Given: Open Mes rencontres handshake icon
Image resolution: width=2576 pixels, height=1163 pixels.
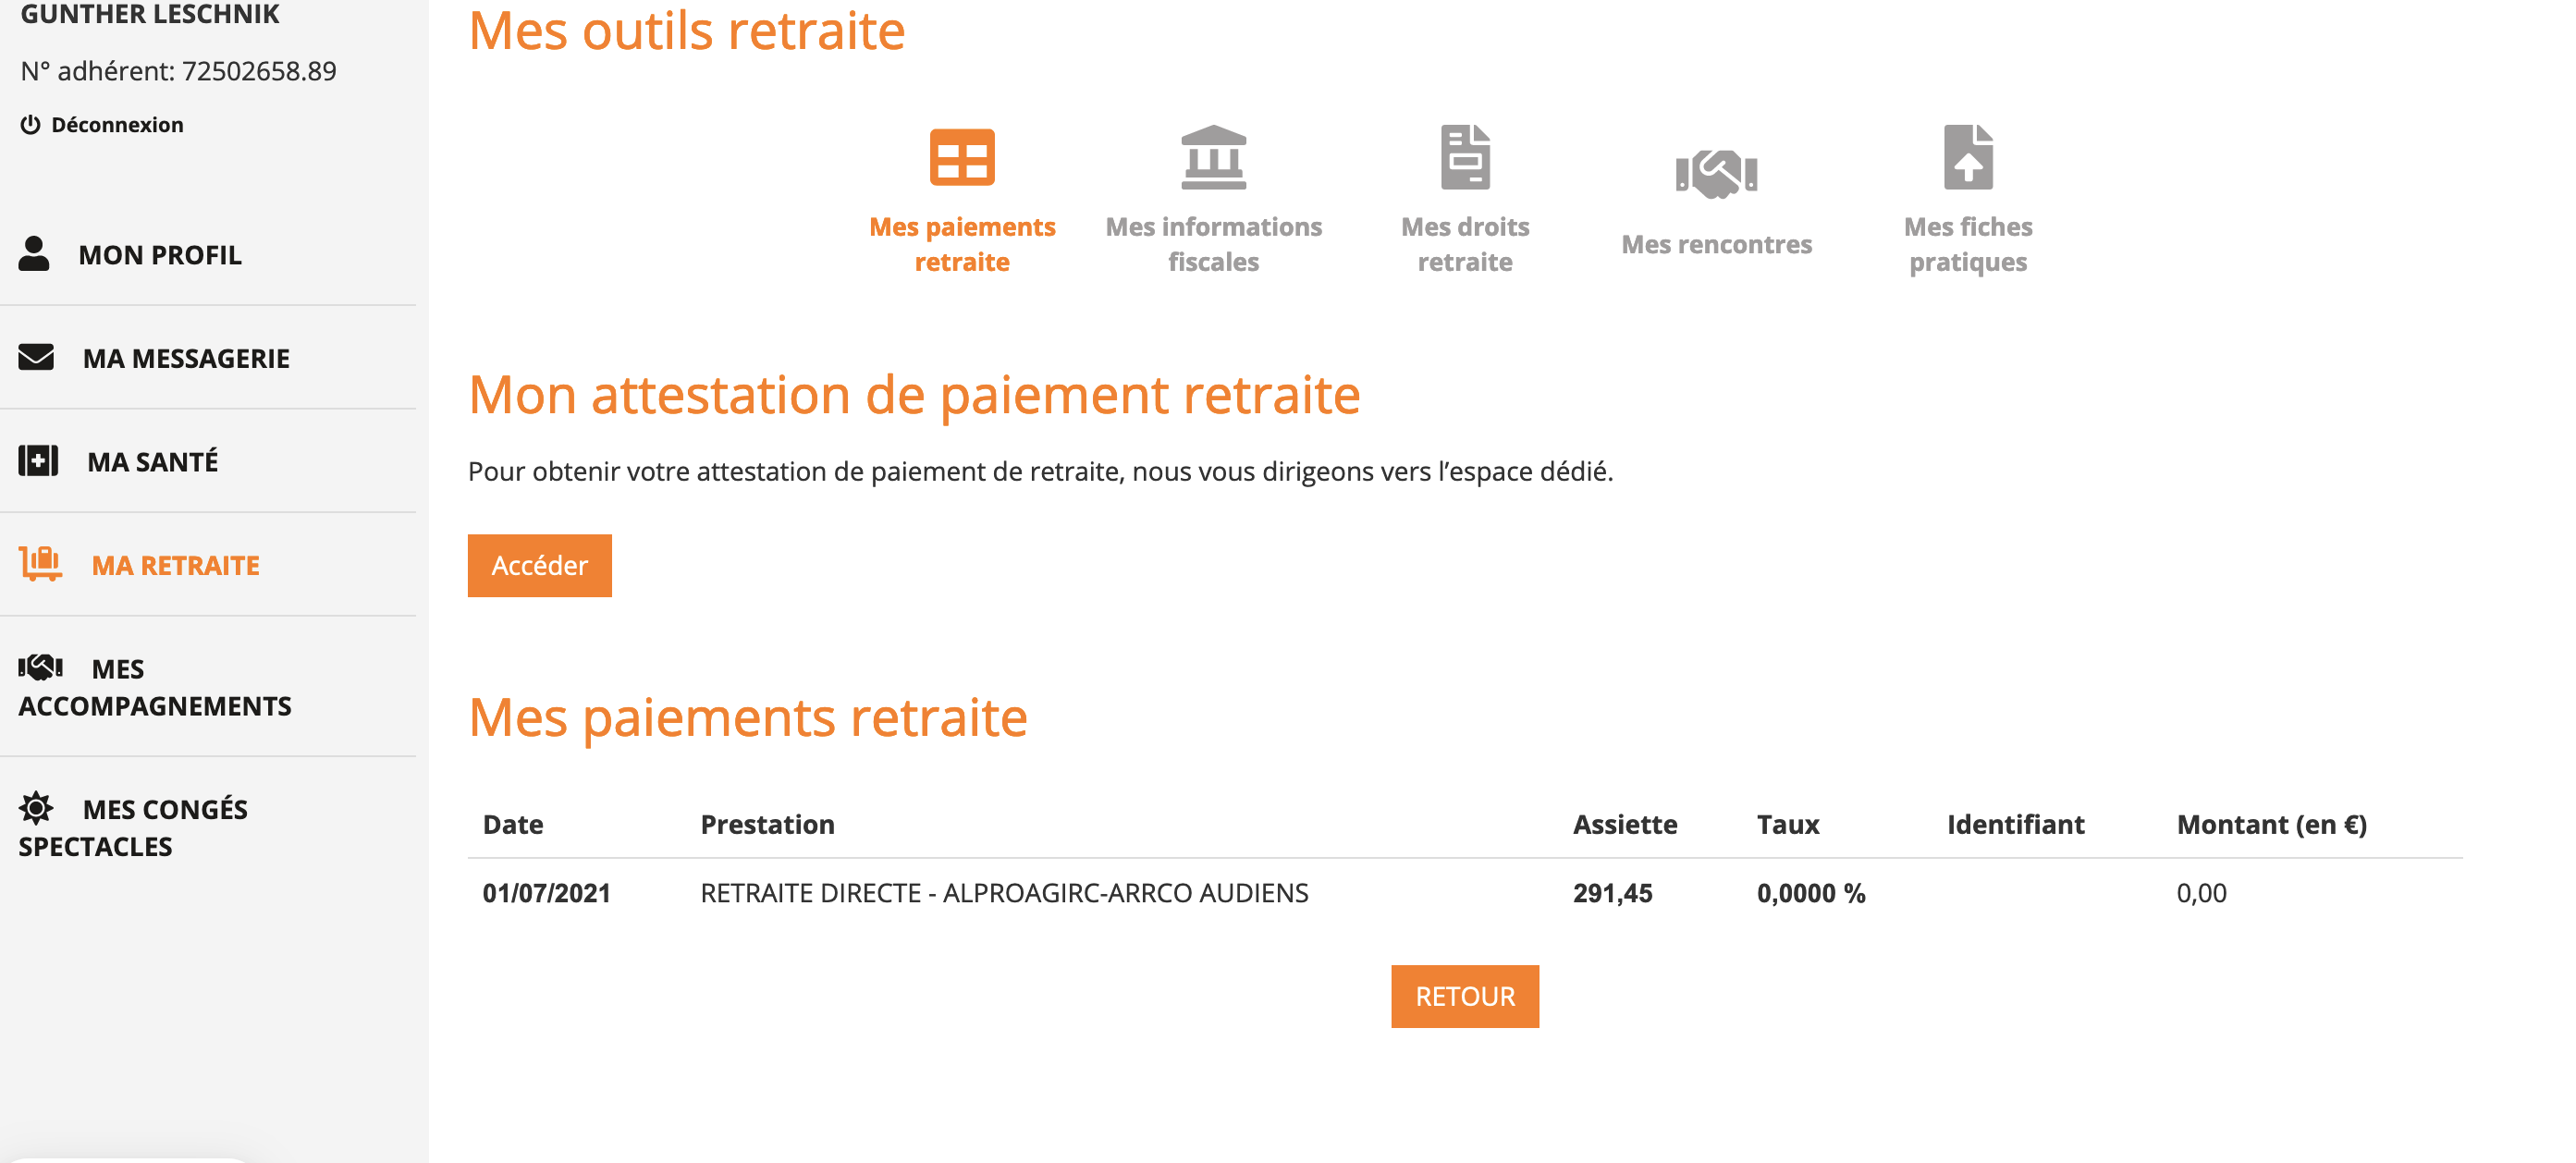Looking at the screenshot, I should pyautogui.click(x=1716, y=174).
